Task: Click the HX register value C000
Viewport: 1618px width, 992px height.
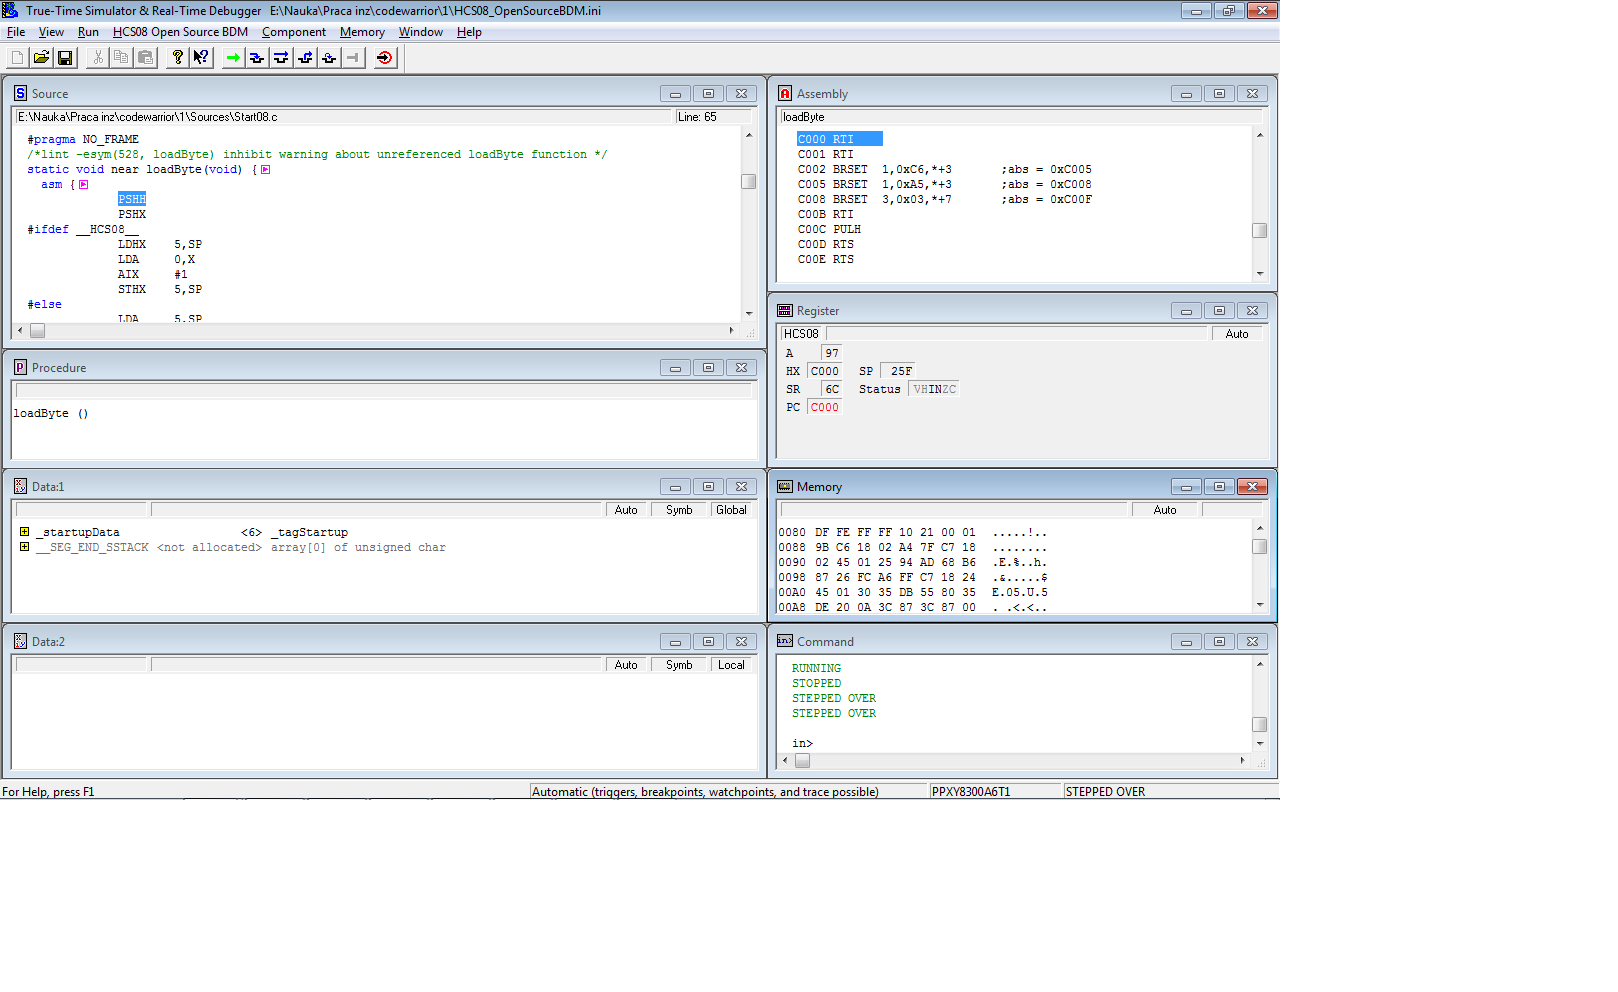Action: coord(825,371)
